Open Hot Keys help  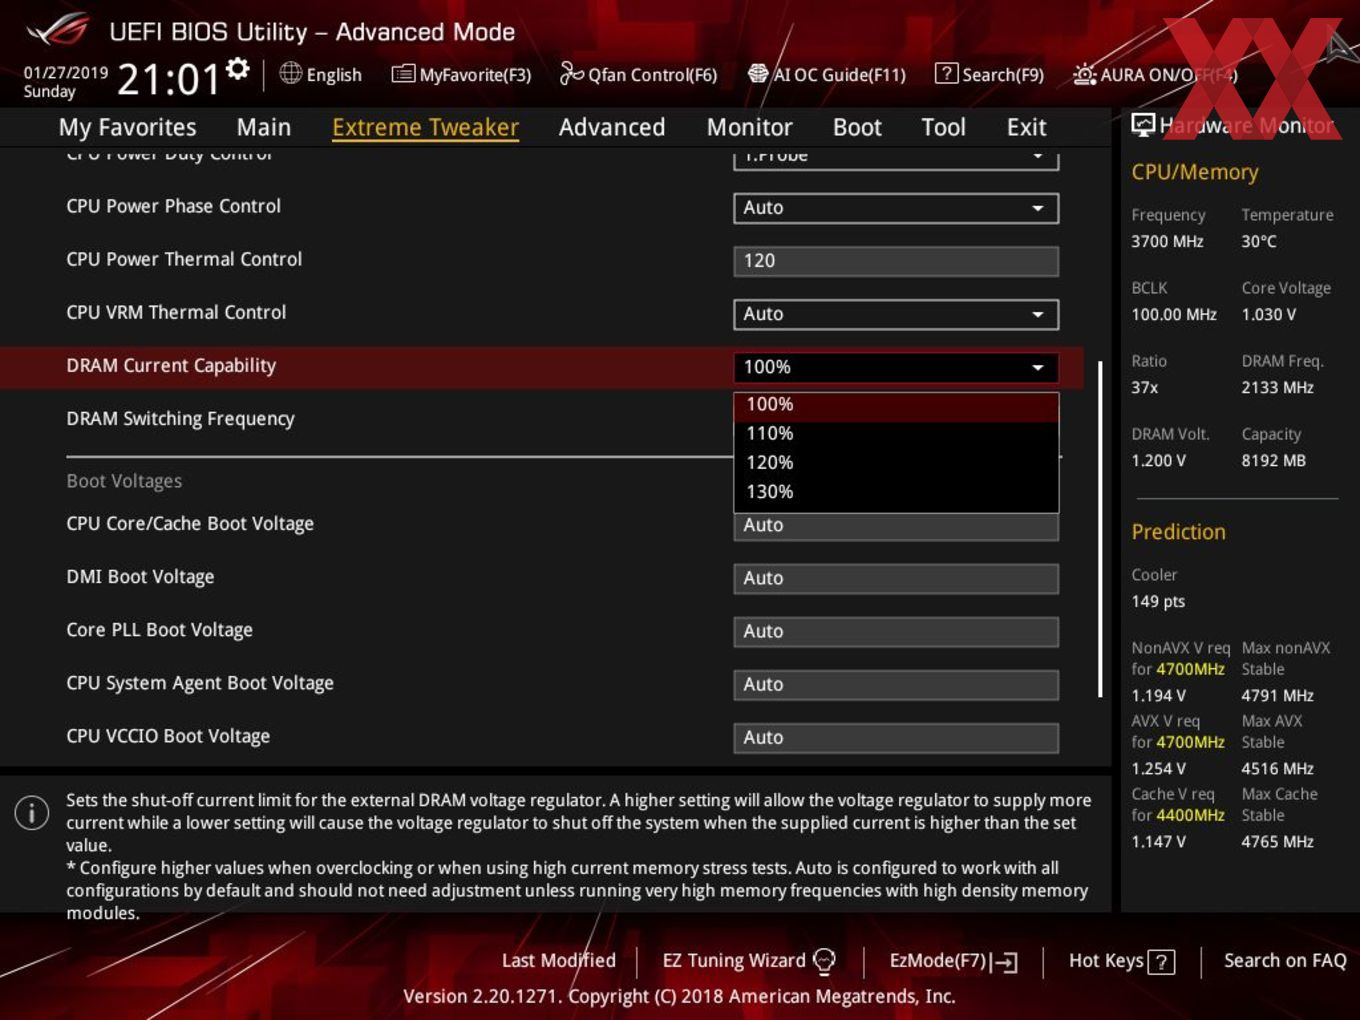[1121, 961]
